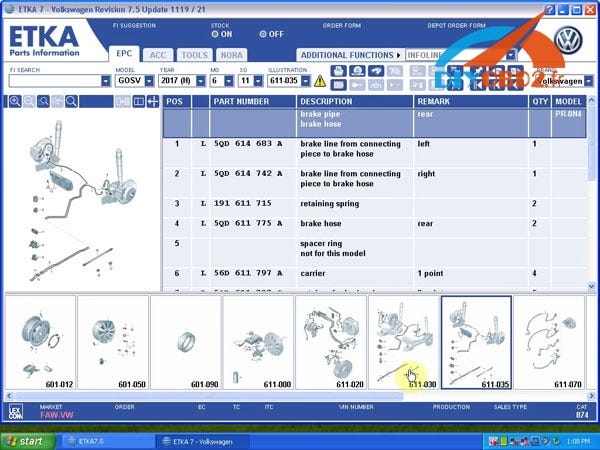
Task: Click into the FI search input field
Action: coord(55,81)
